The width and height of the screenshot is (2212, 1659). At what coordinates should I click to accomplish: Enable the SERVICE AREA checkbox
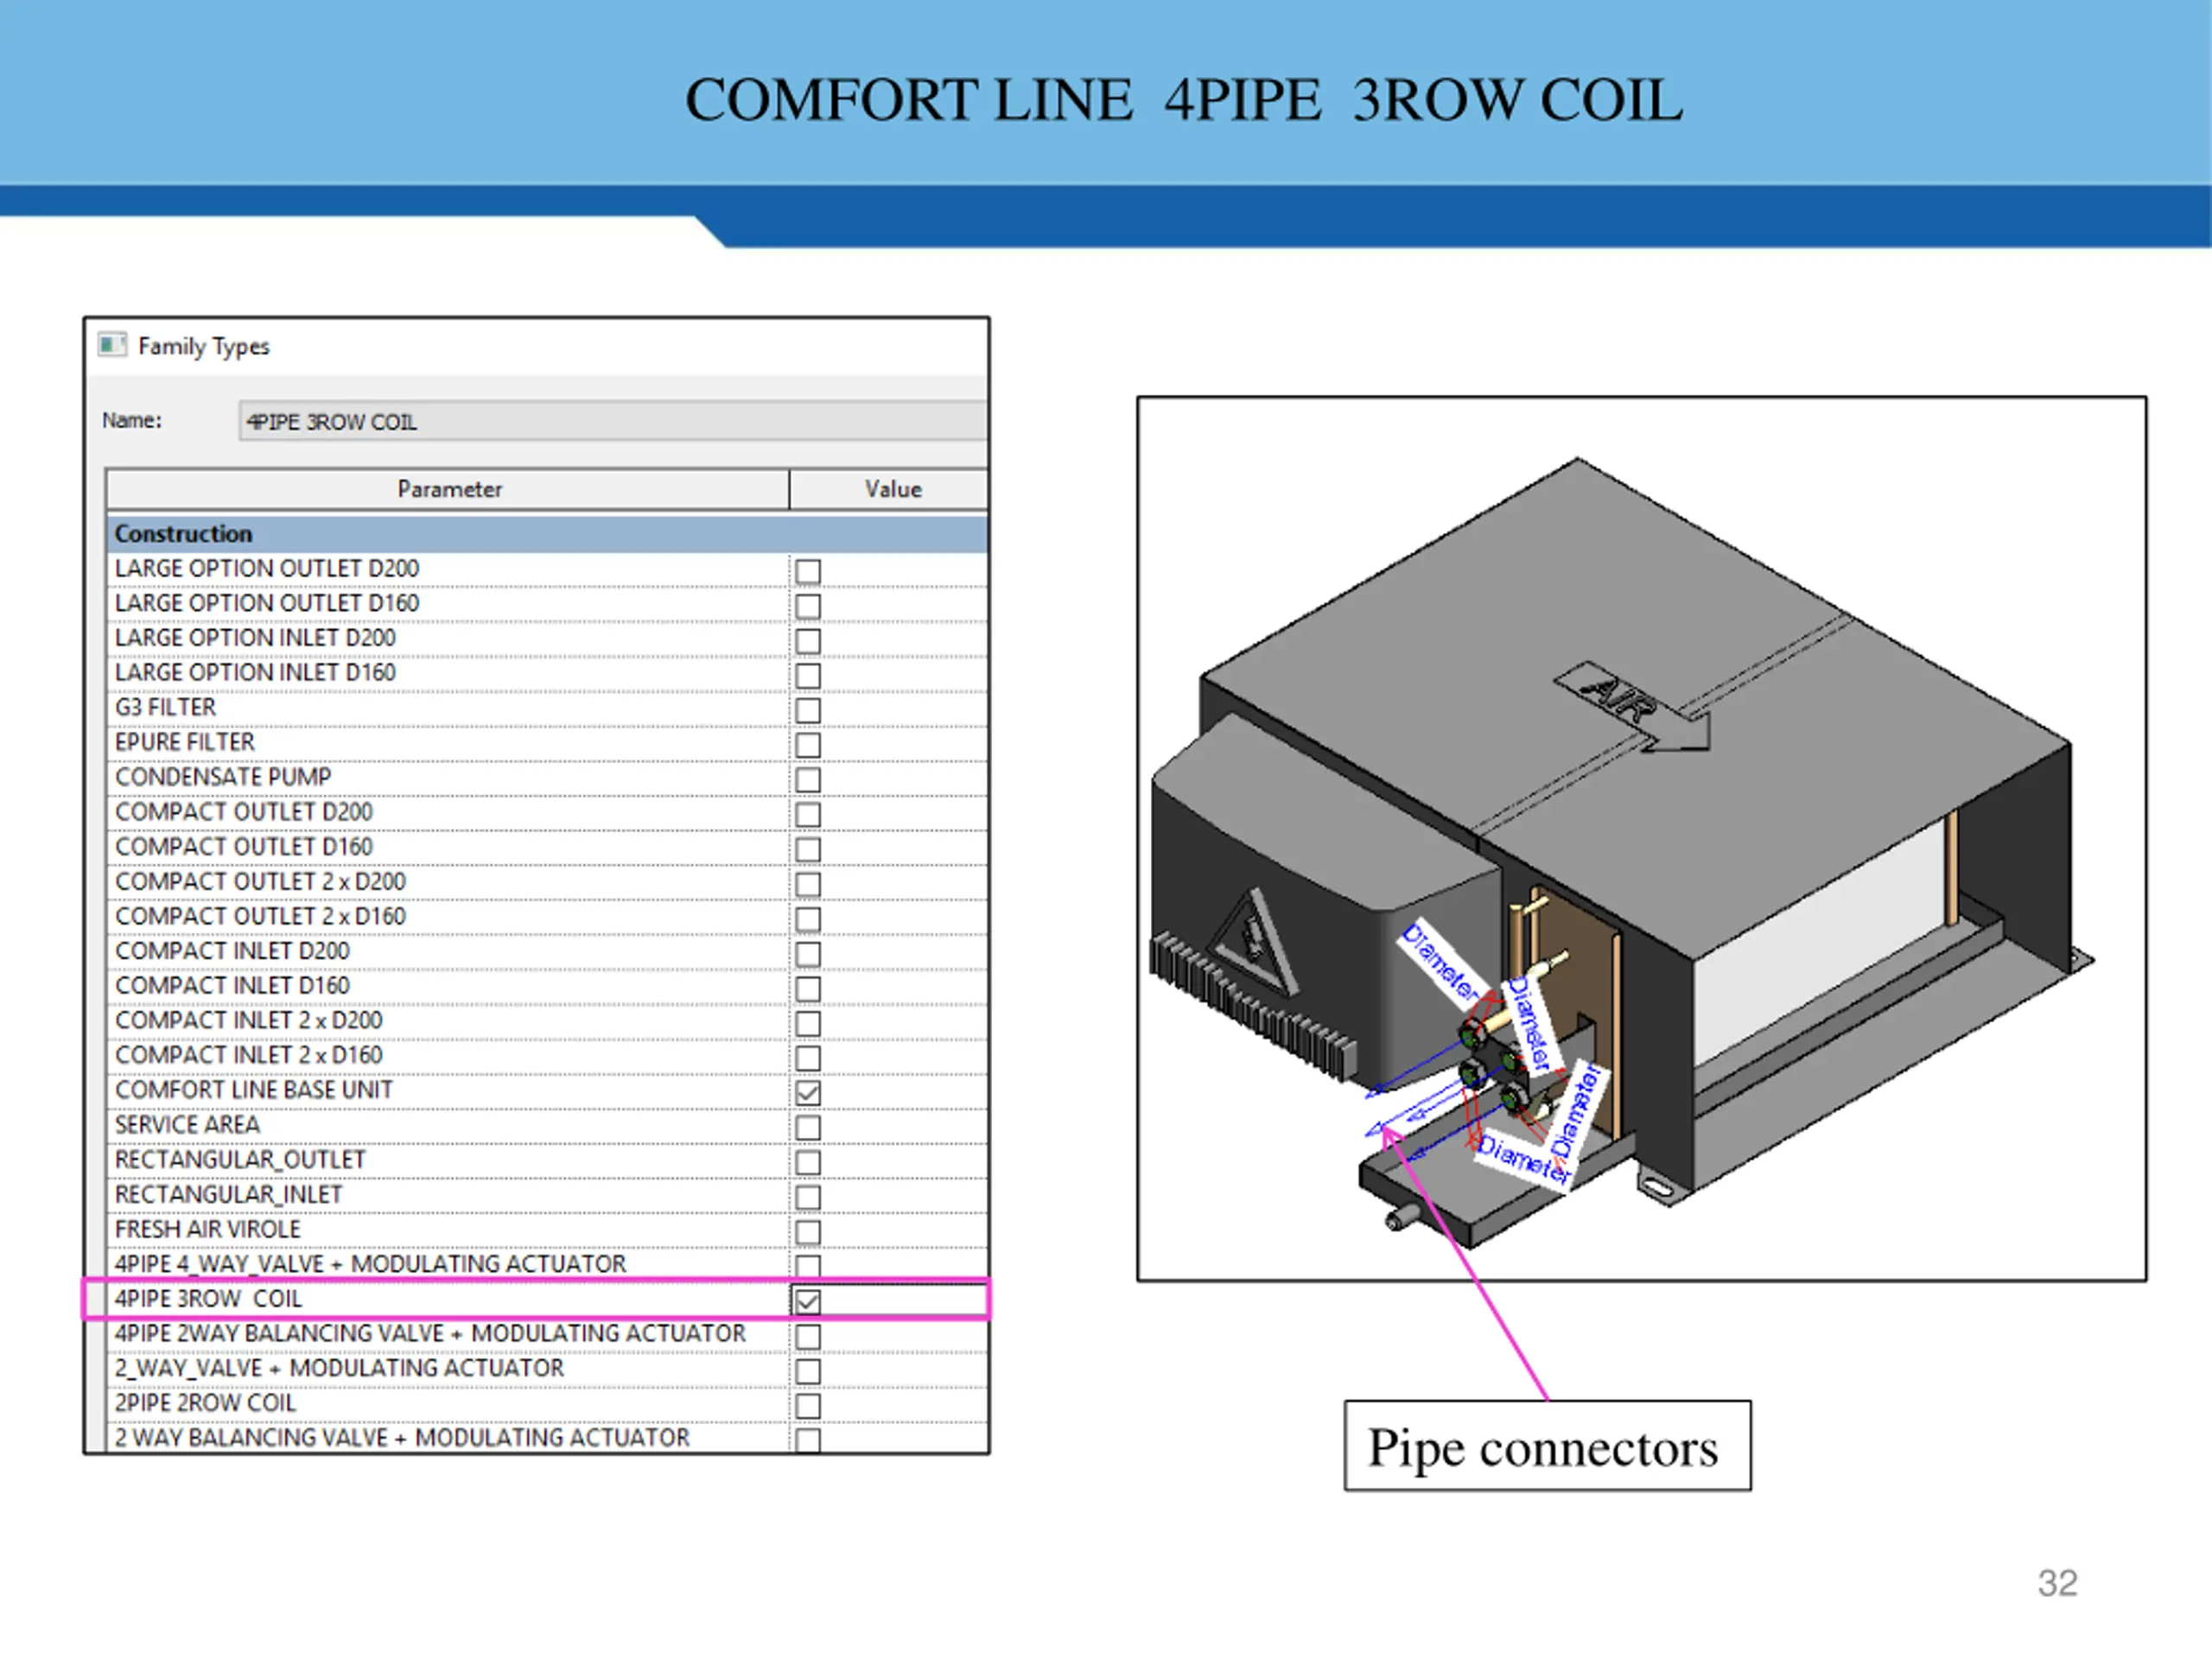807,1128
